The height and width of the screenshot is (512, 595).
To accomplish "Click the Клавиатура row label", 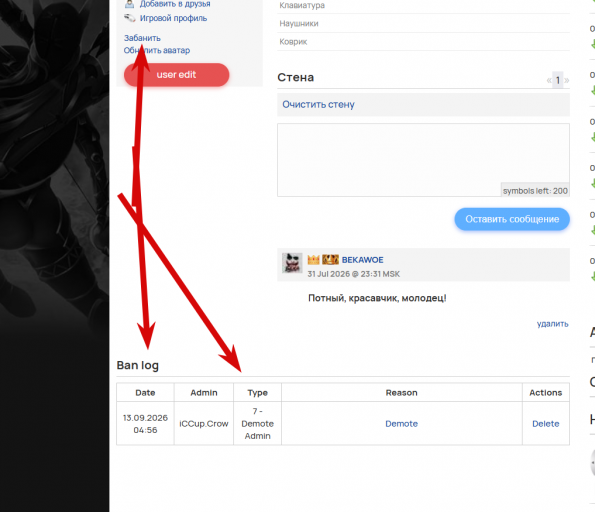I will click(x=302, y=5).
